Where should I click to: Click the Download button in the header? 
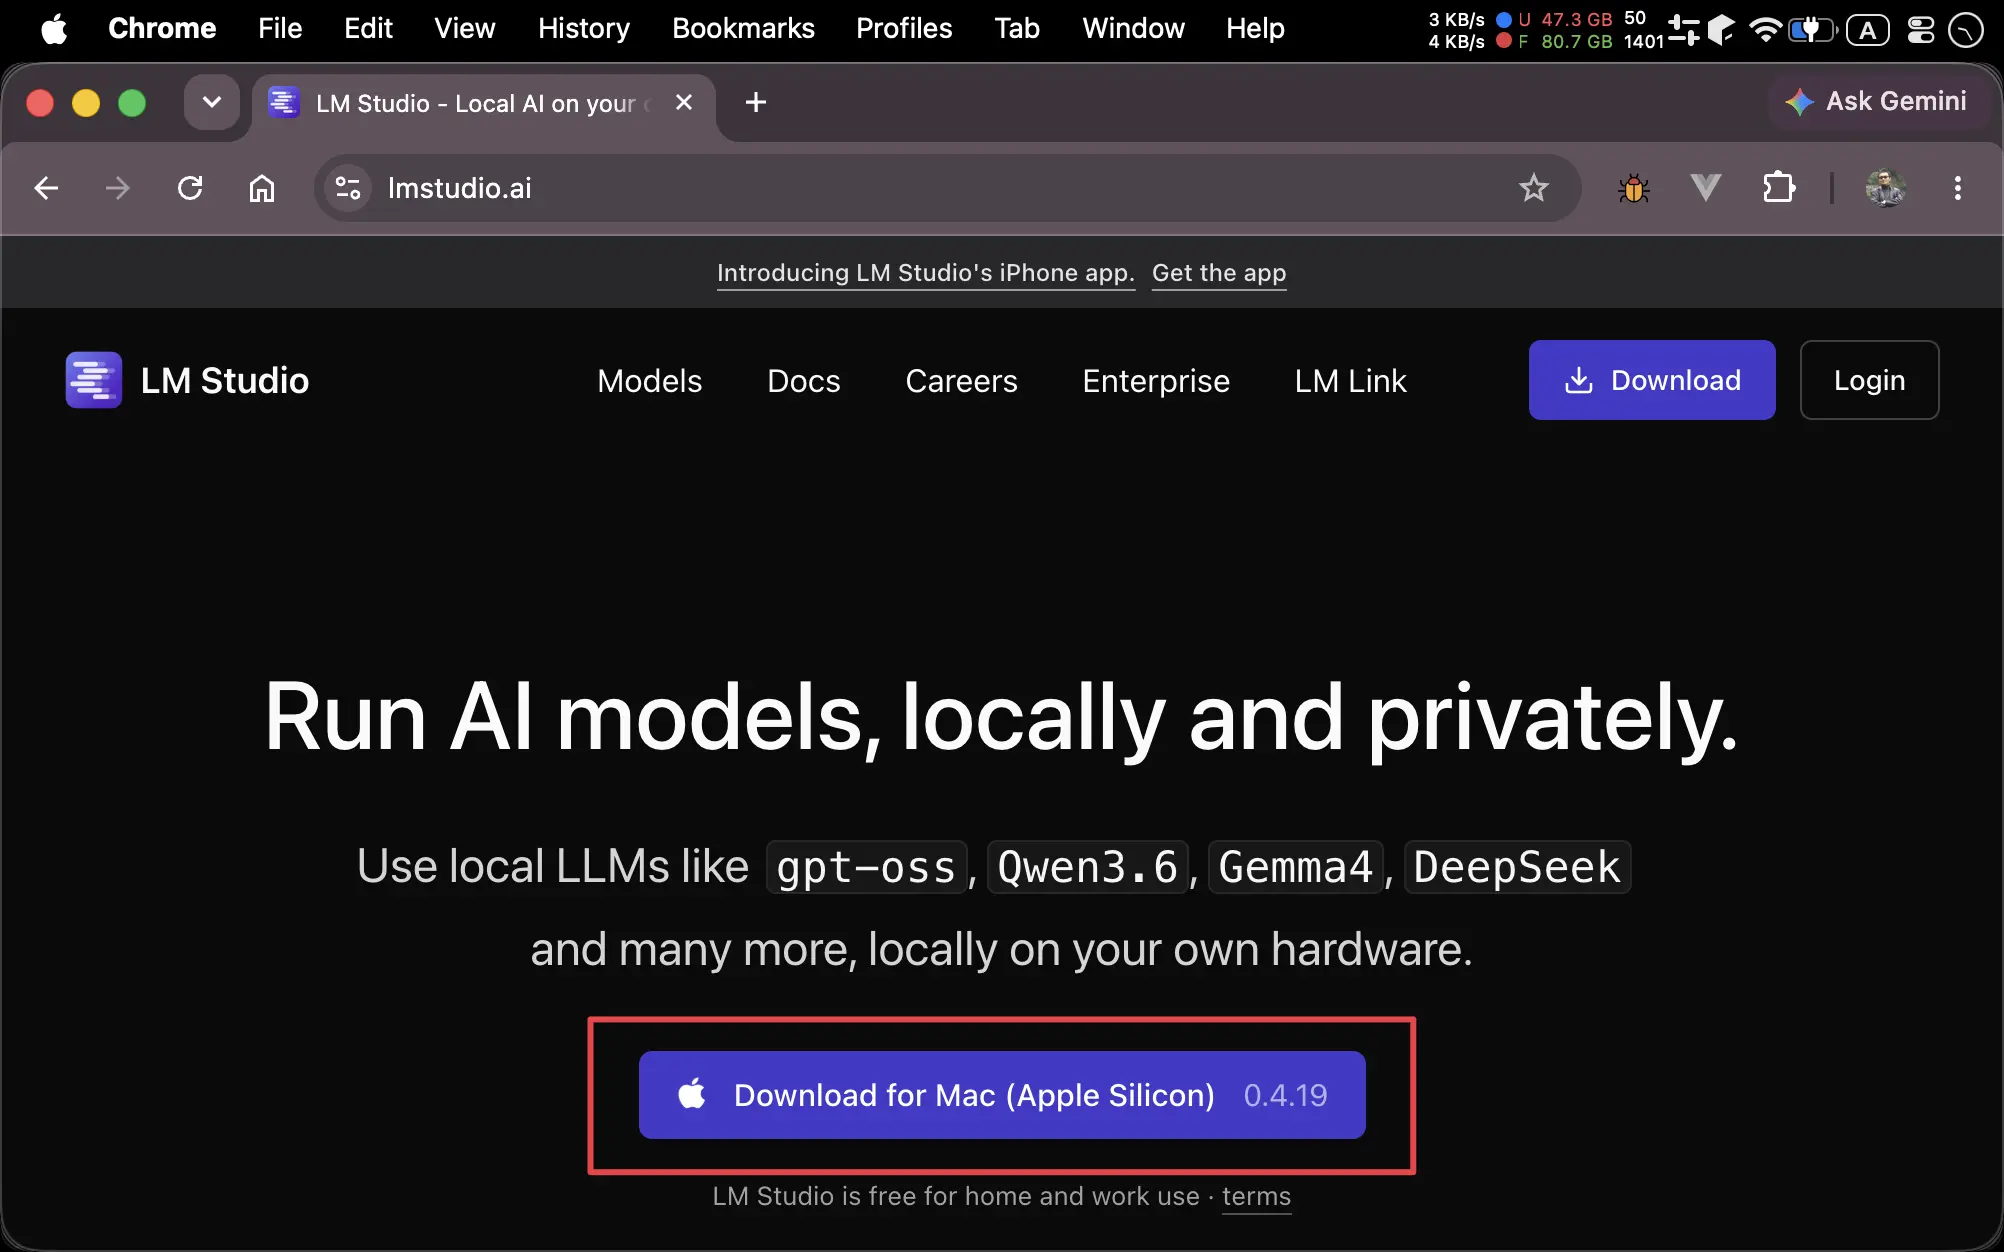pos(1652,380)
